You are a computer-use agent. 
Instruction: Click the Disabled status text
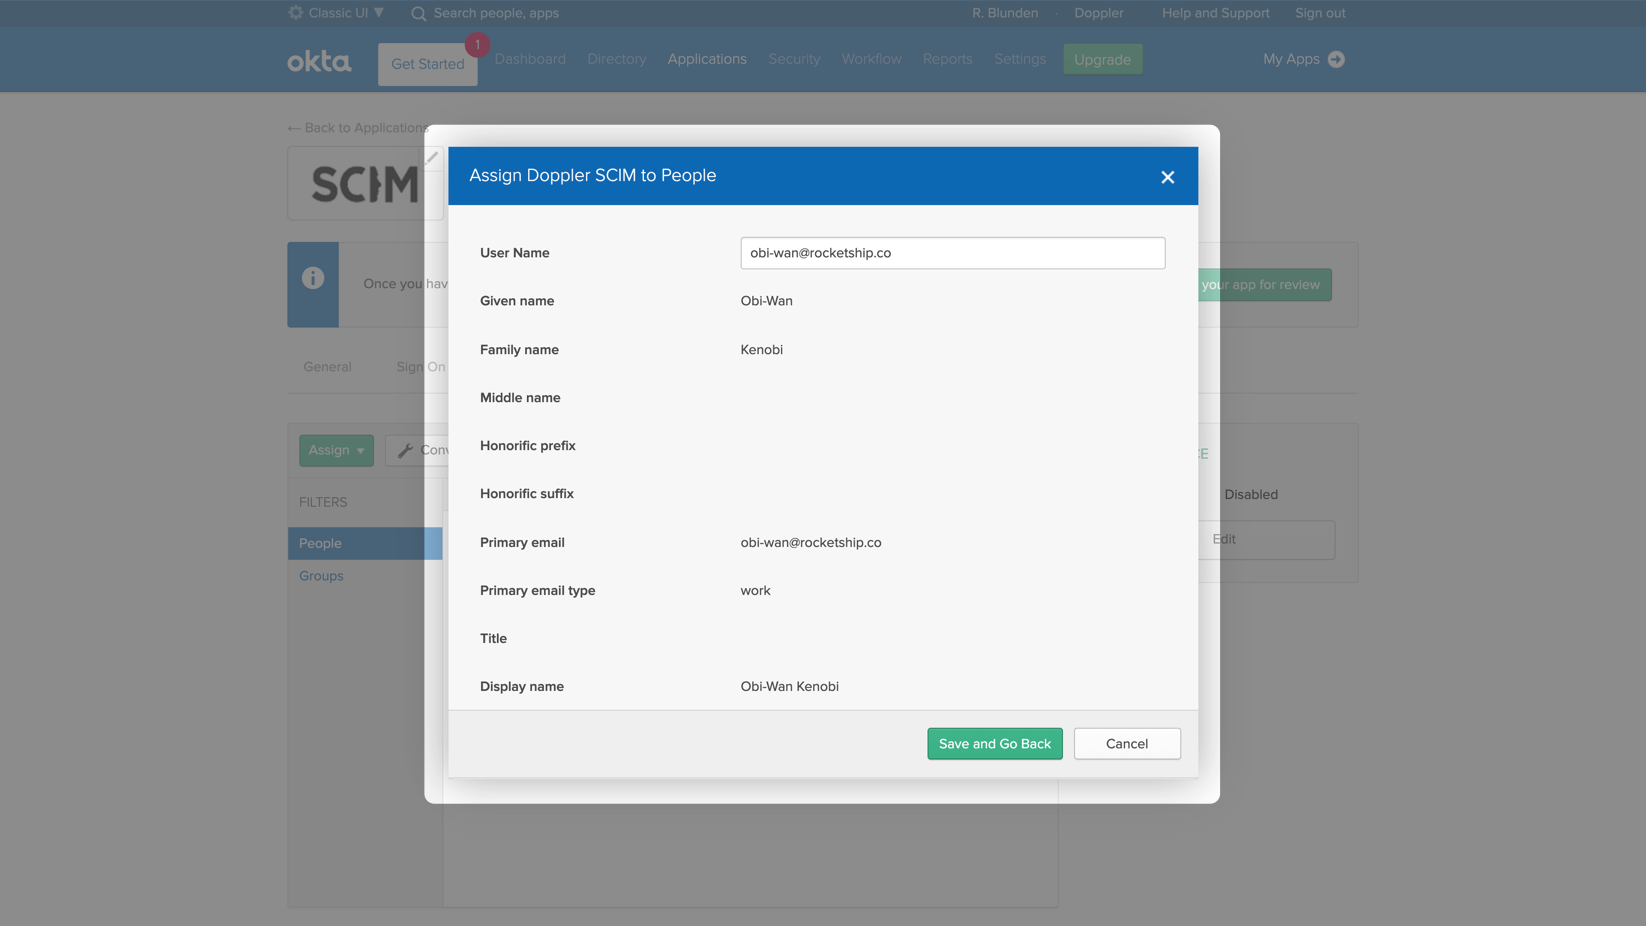[x=1250, y=494]
